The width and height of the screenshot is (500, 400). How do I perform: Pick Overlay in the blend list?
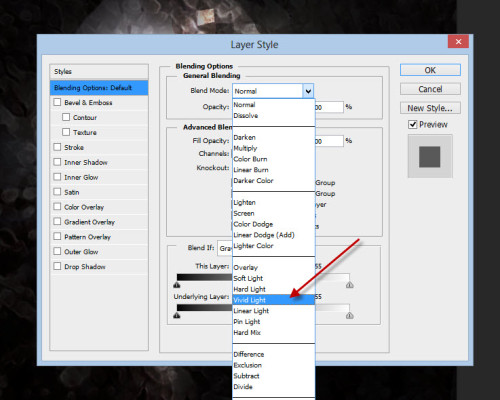[x=273, y=267]
